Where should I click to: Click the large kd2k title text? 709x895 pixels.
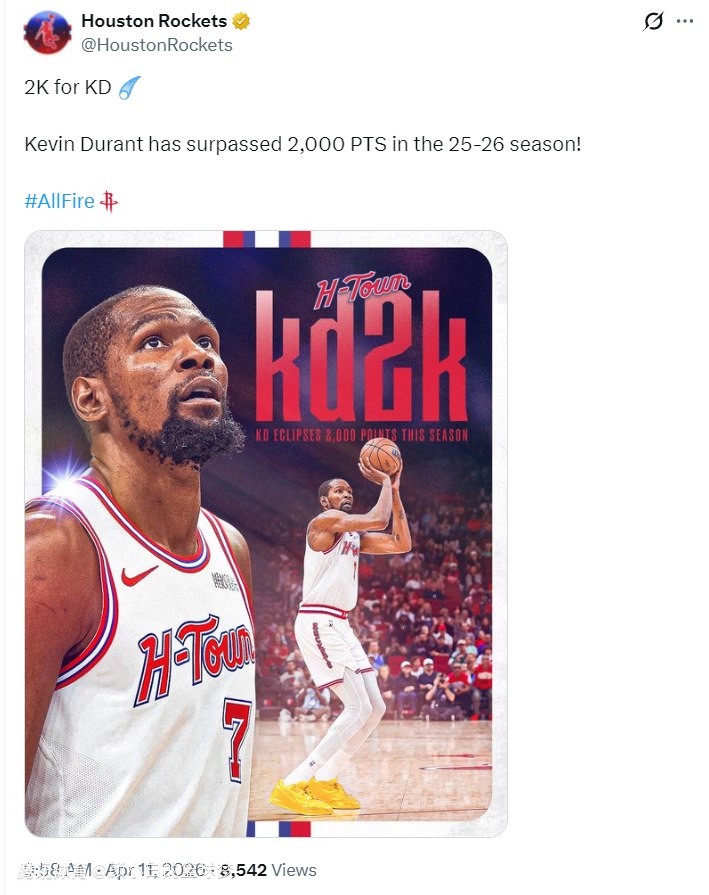[x=361, y=357]
